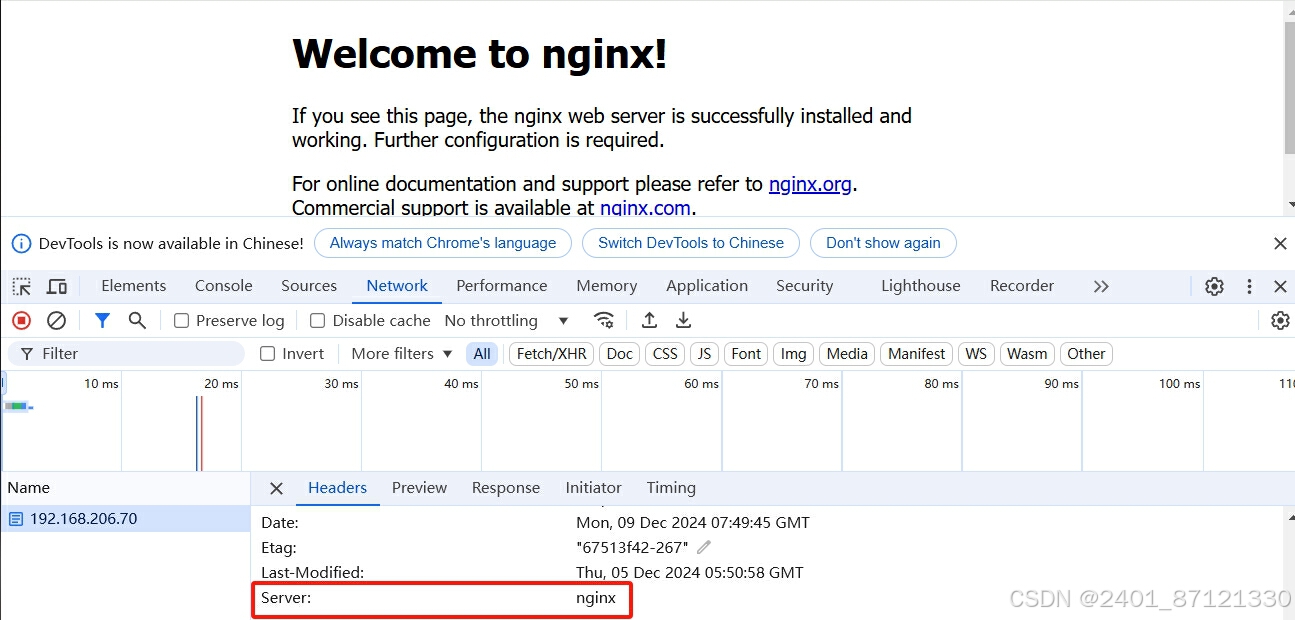Viewport: 1295px width, 620px height.
Task: Follow the nginx.org link
Action: (x=810, y=184)
